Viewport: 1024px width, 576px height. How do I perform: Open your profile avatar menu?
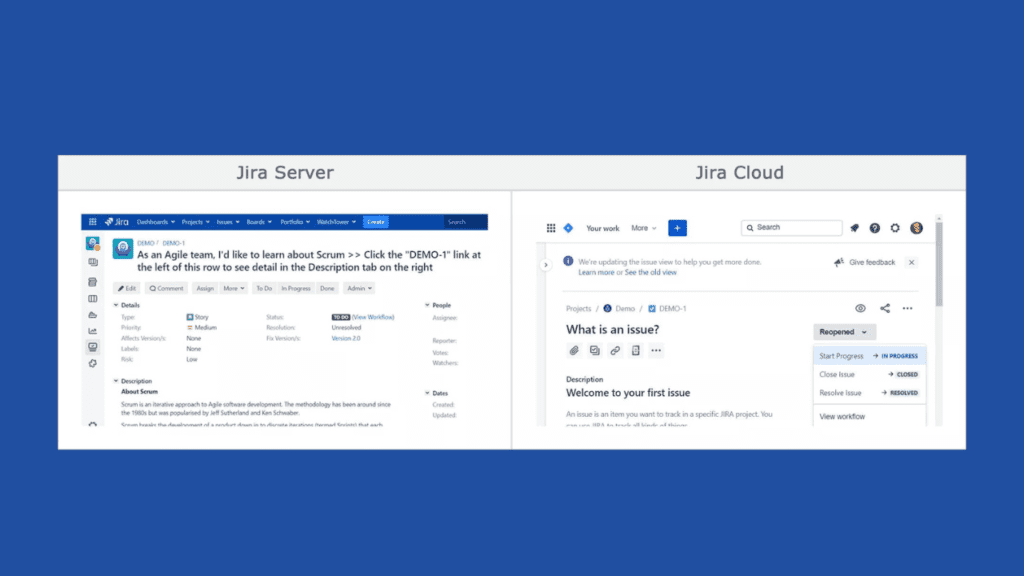pos(915,228)
